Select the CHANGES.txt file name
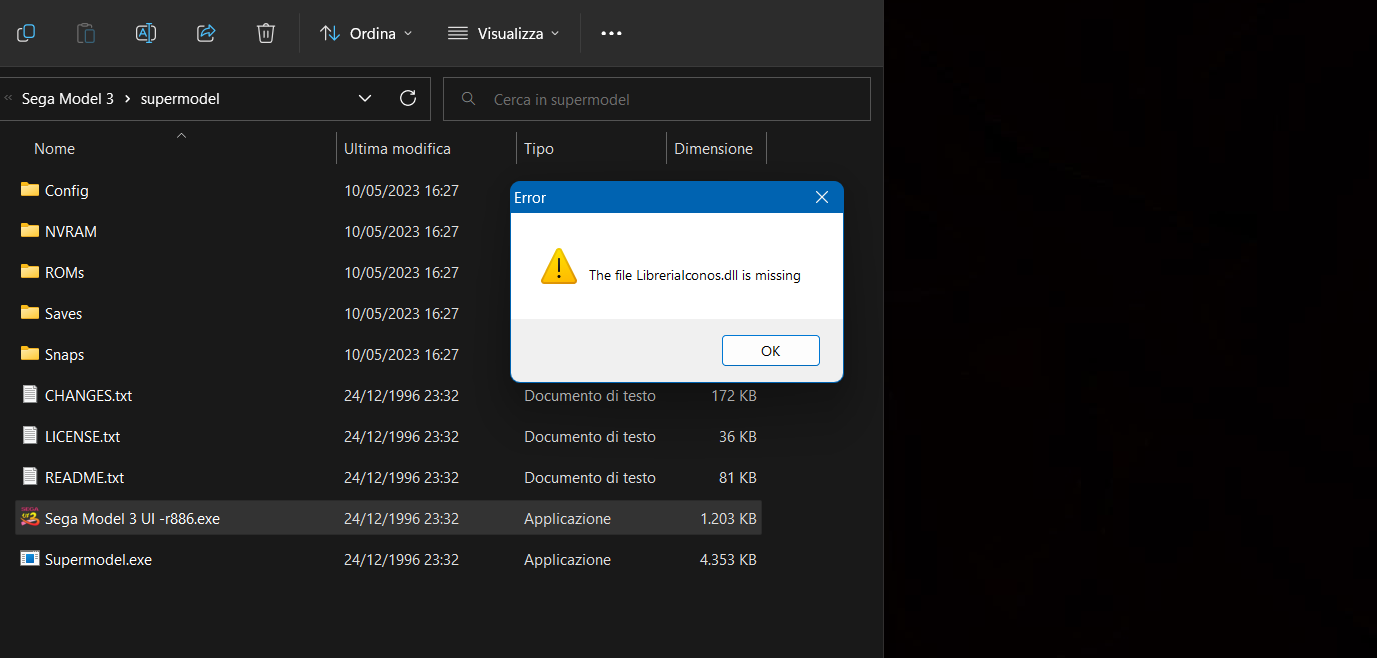1377x658 pixels. coord(89,395)
